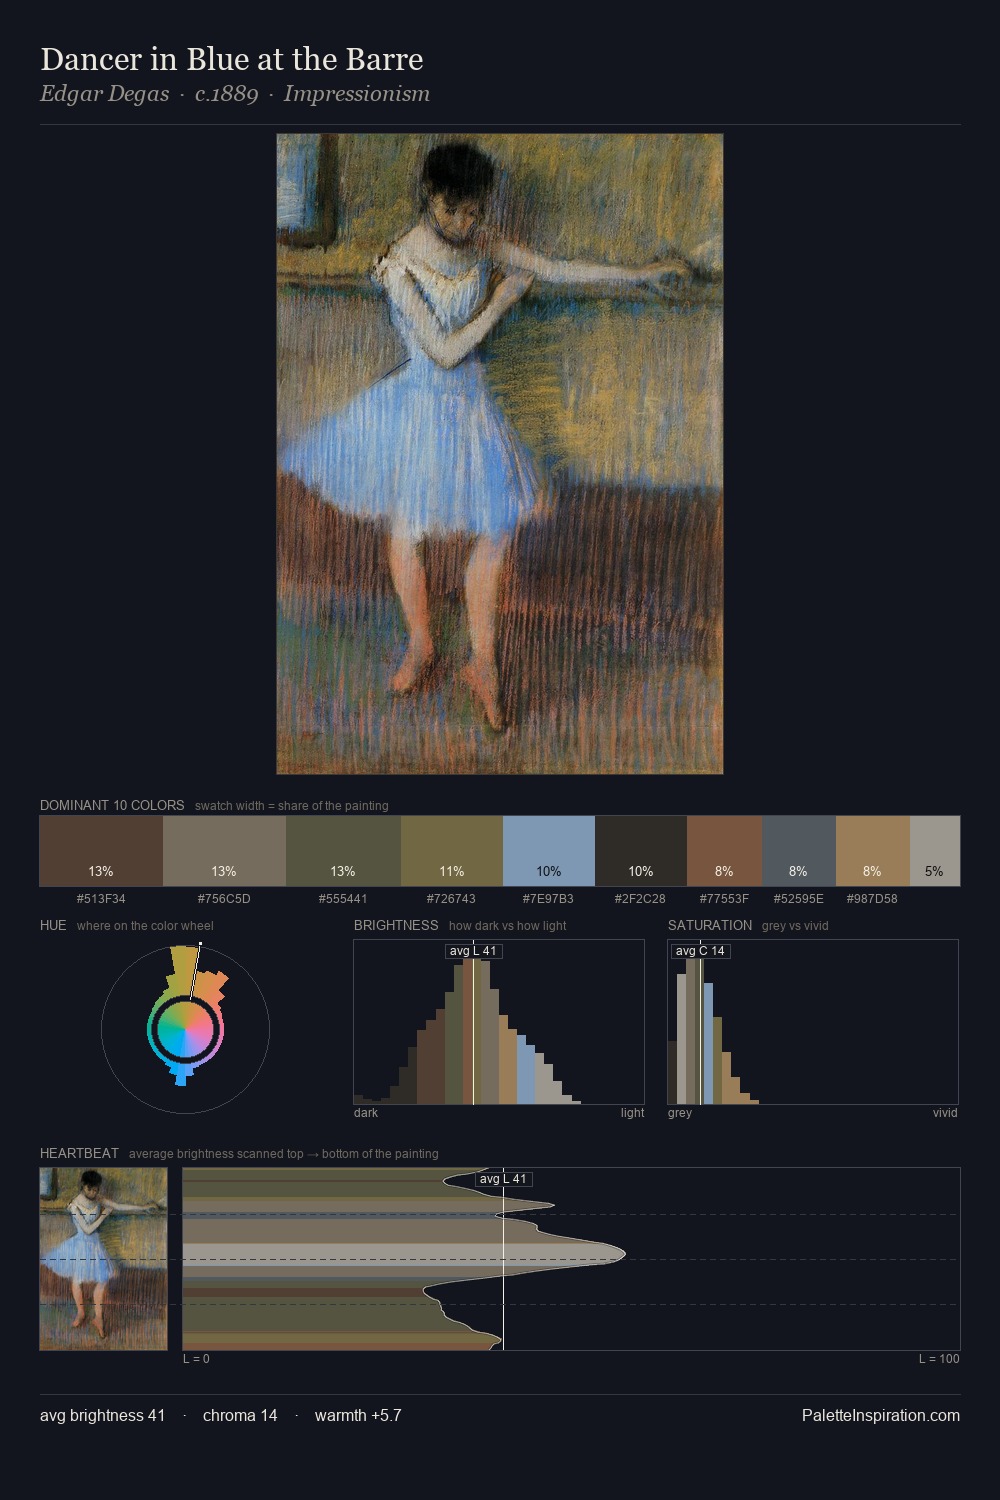Click the 'light' axis label
Viewport: 1000px width, 1500px height.
pyautogui.click(x=632, y=1113)
